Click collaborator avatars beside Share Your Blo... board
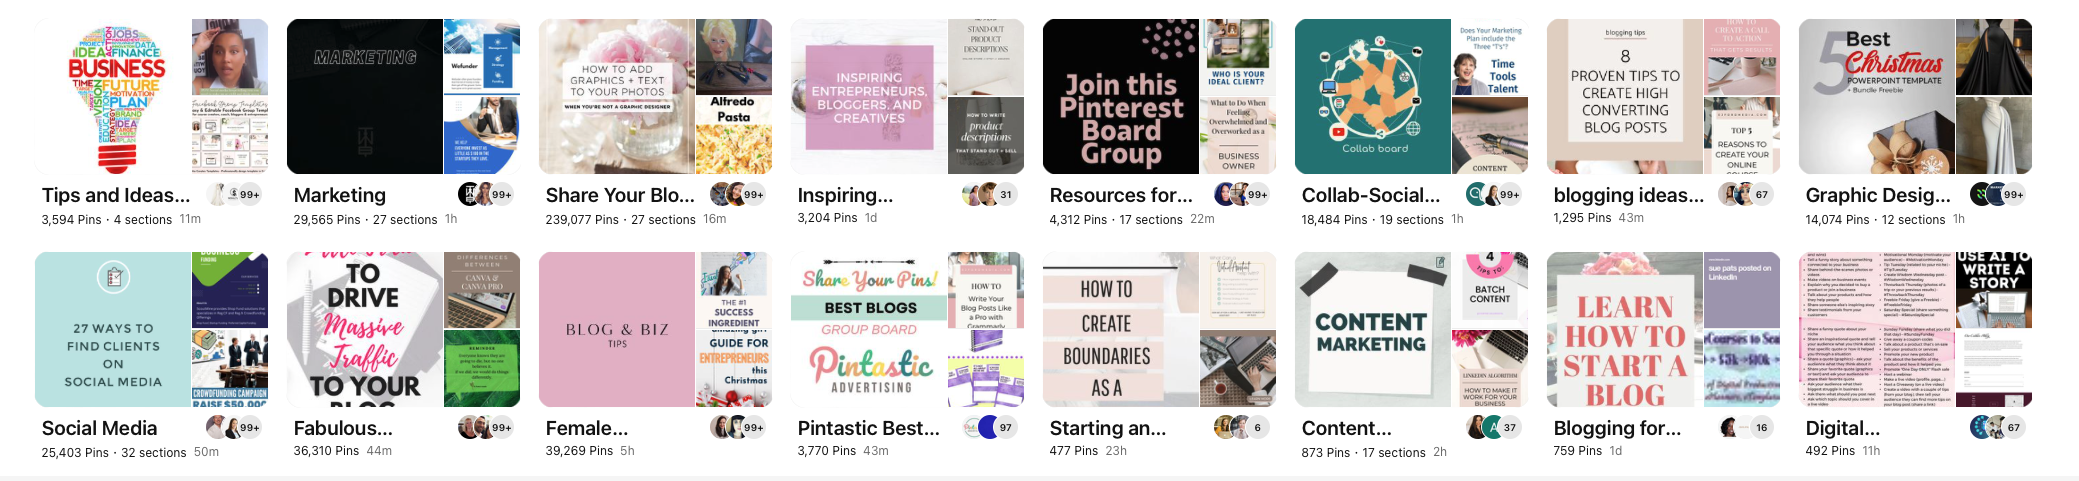 tap(739, 194)
